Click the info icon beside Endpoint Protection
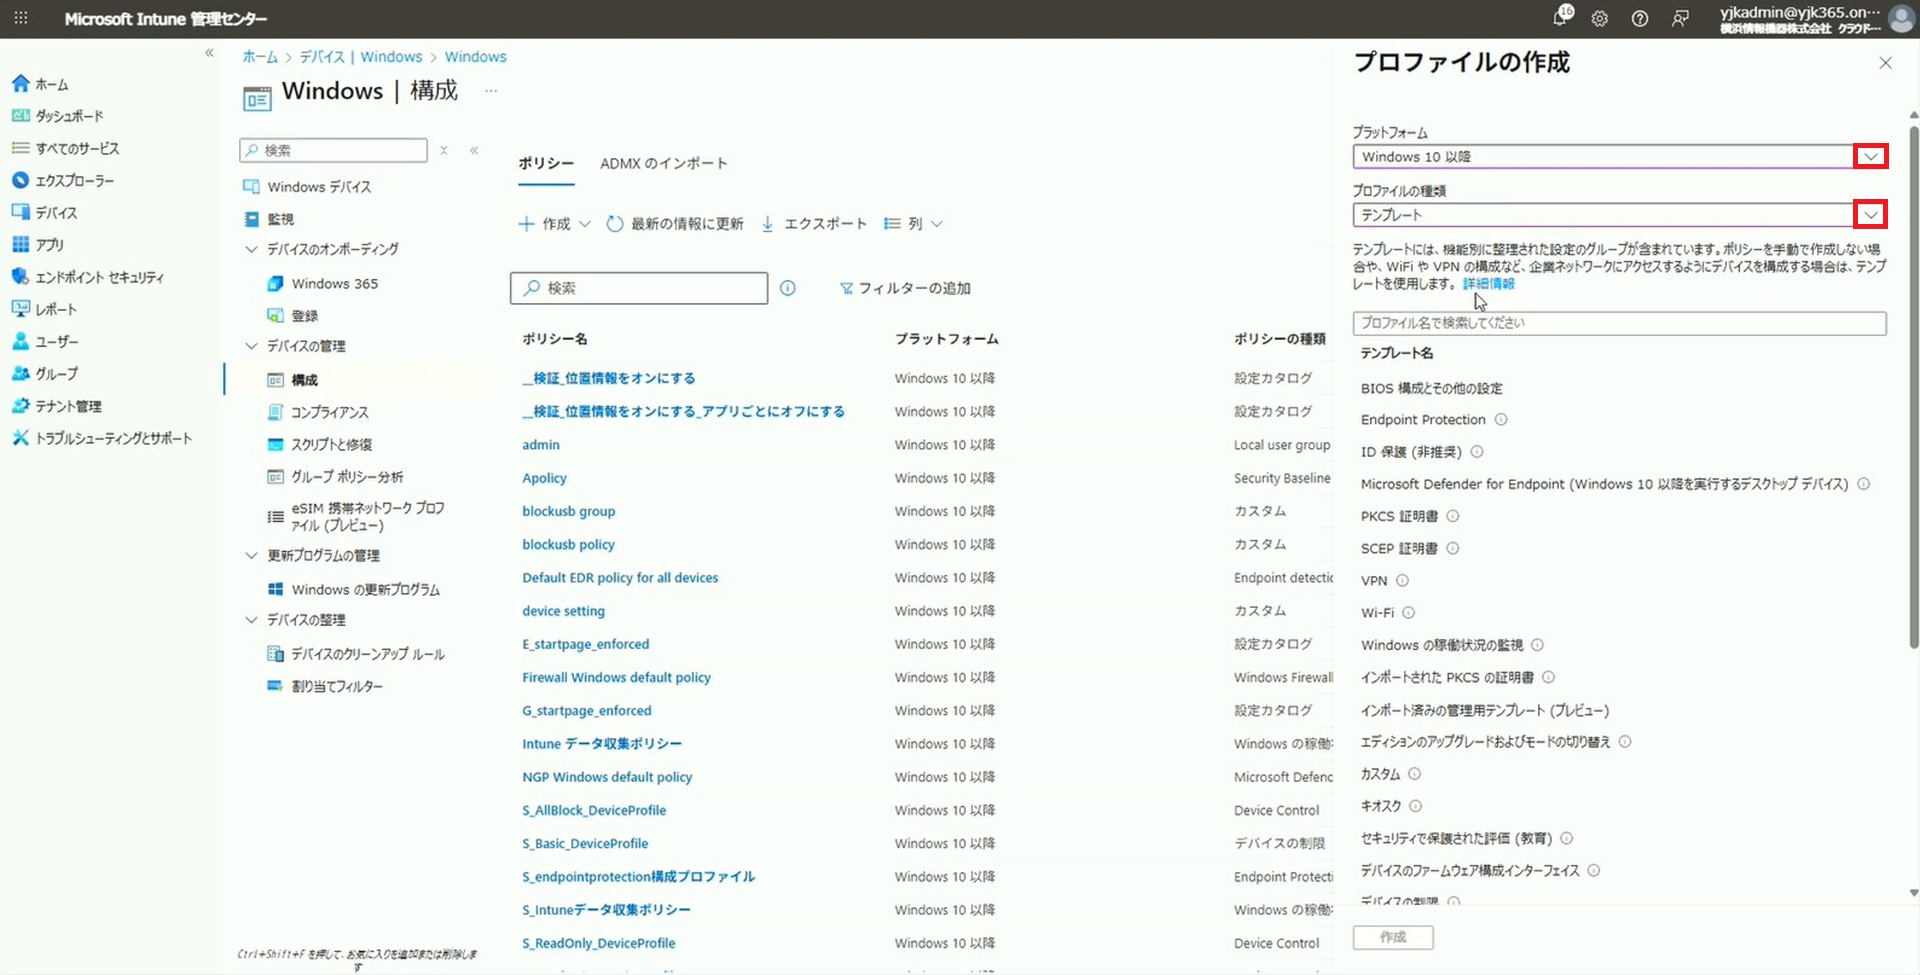Screen dimensions: 1920x975 pos(1501,420)
